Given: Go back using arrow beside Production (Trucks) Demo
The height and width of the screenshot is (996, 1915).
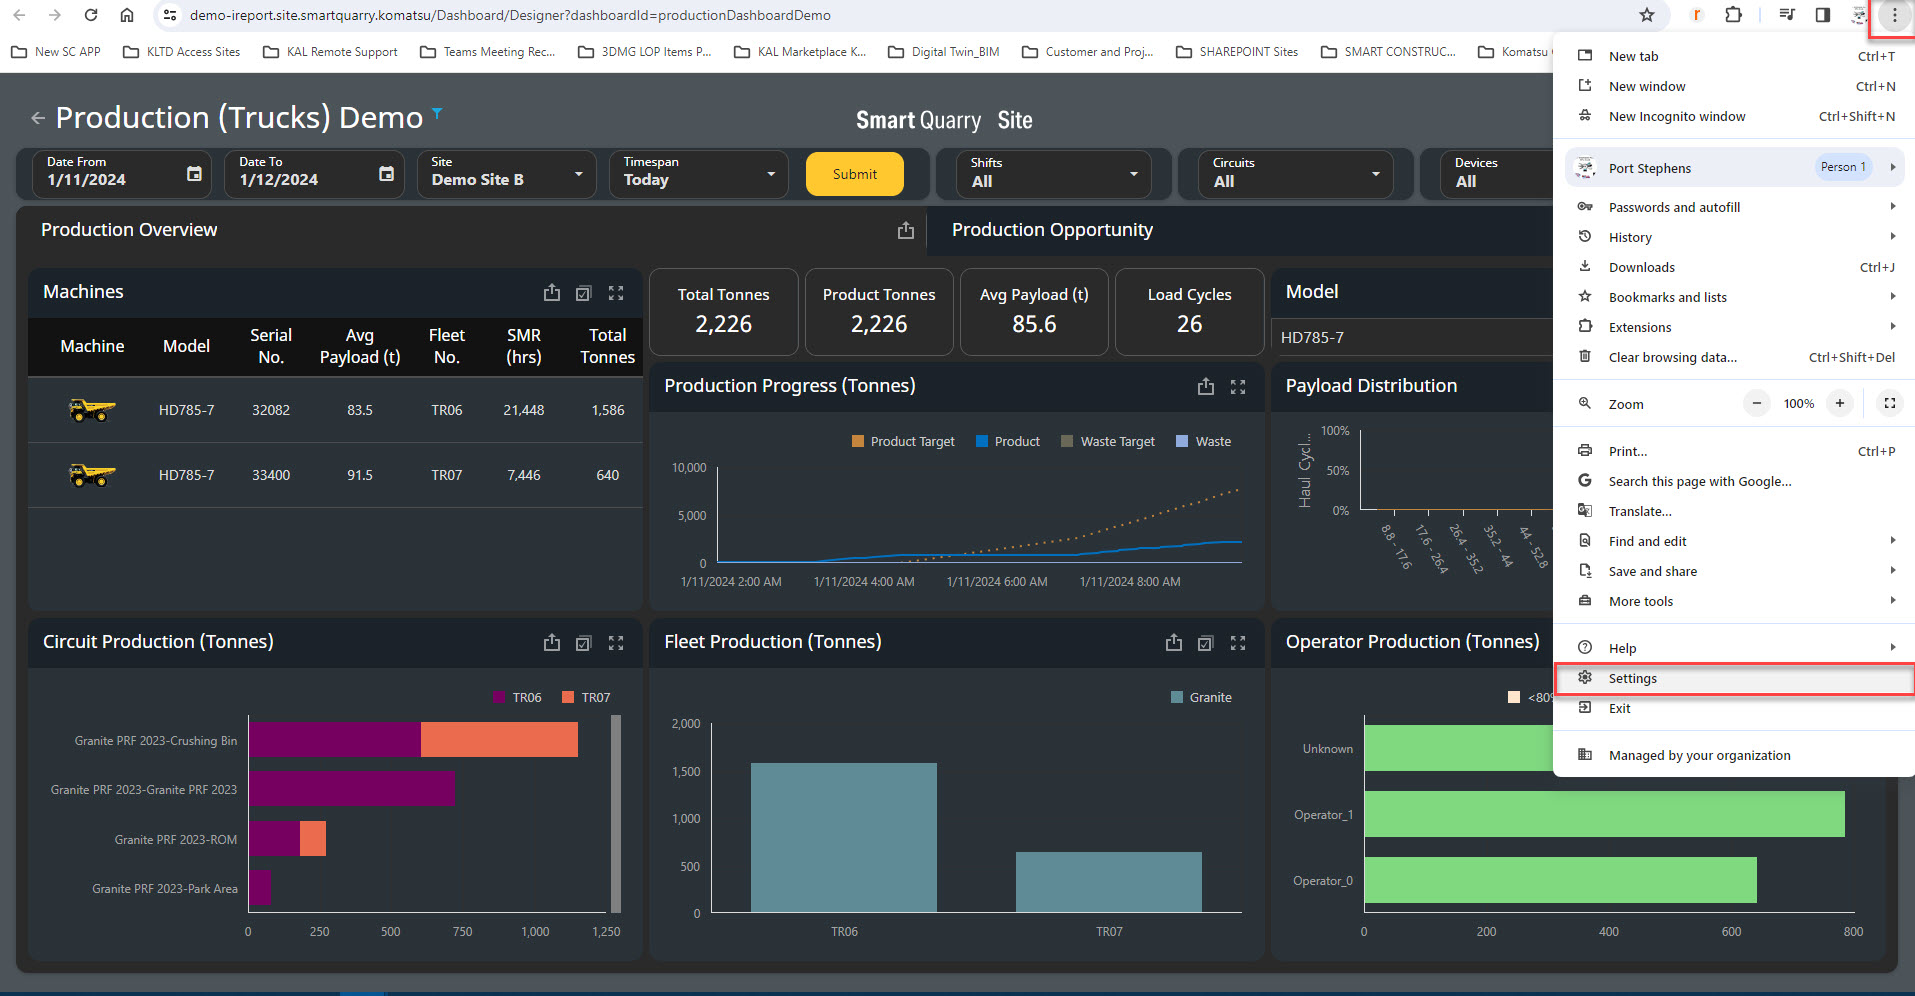Looking at the screenshot, I should pos(38,118).
